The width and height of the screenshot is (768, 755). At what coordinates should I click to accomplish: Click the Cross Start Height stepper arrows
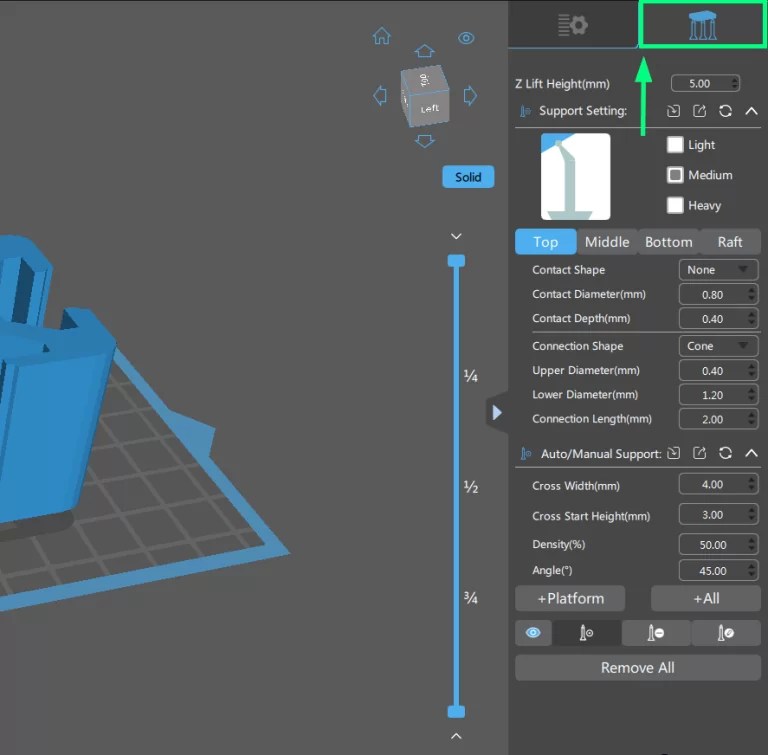[752, 514]
